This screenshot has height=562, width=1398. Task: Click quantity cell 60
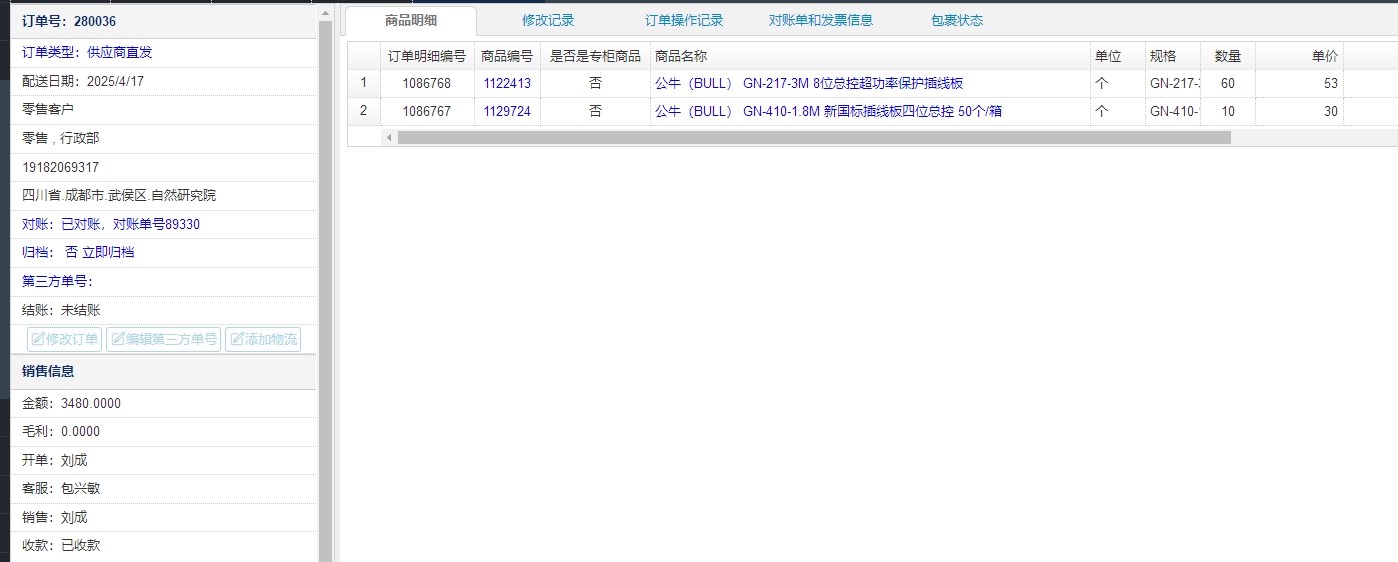pyautogui.click(x=1228, y=84)
